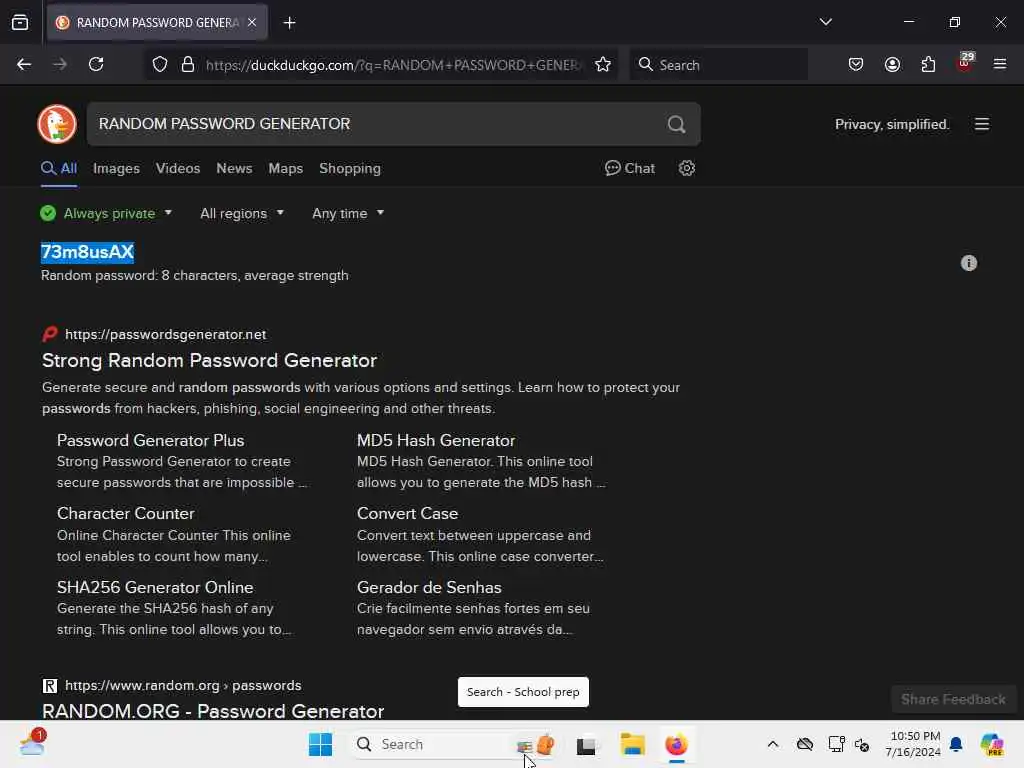Image resolution: width=1024 pixels, height=768 pixels.
Task: Open DuckDuckGo Chat
Action: click(630, 168)
